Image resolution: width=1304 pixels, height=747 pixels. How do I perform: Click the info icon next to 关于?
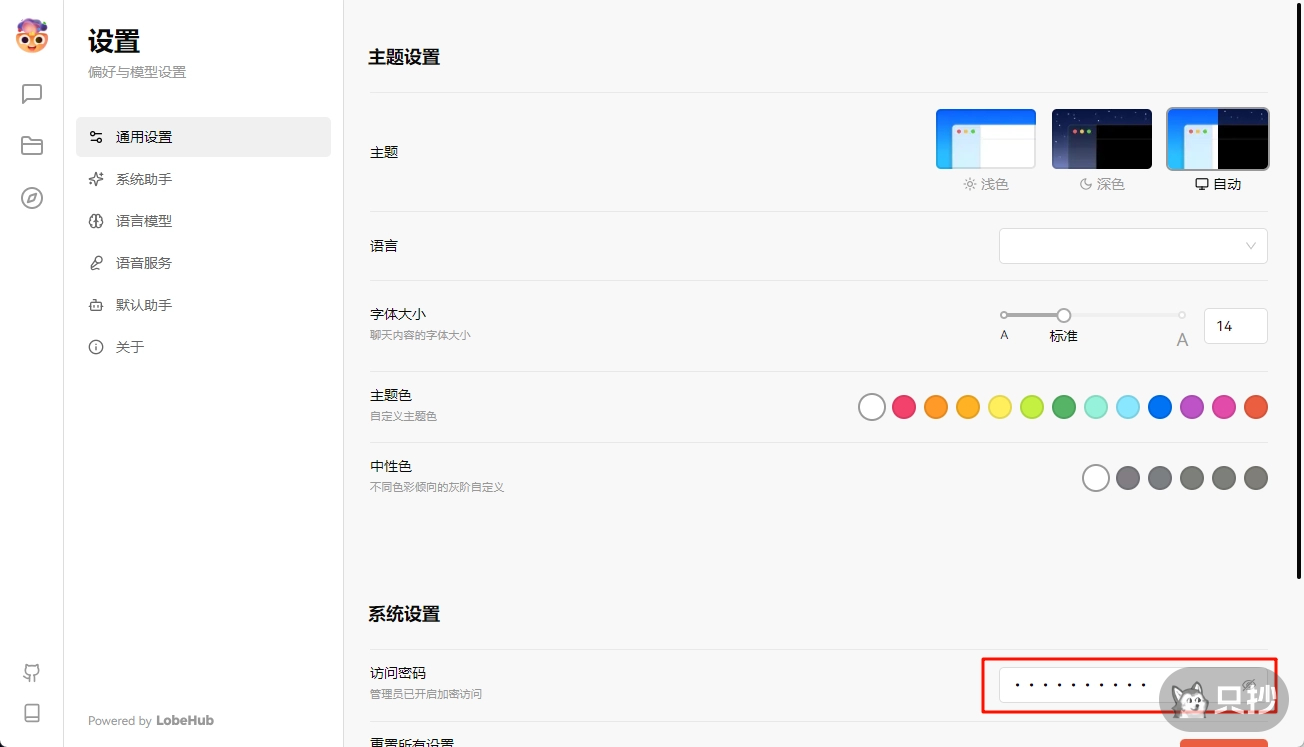click(95, 347)
